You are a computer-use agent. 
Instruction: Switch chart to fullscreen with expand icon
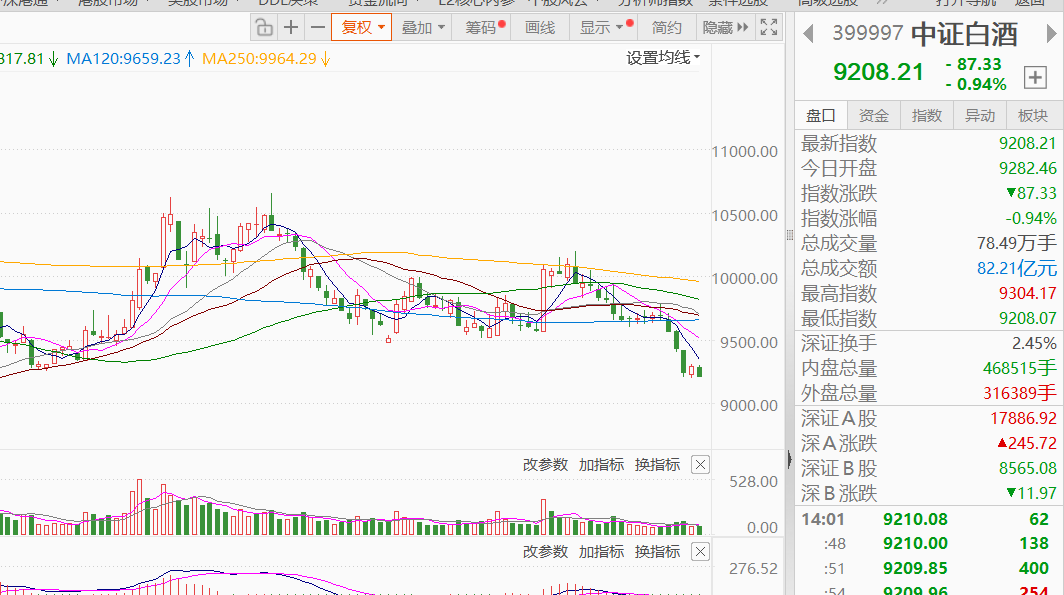(x=768, y=27)
